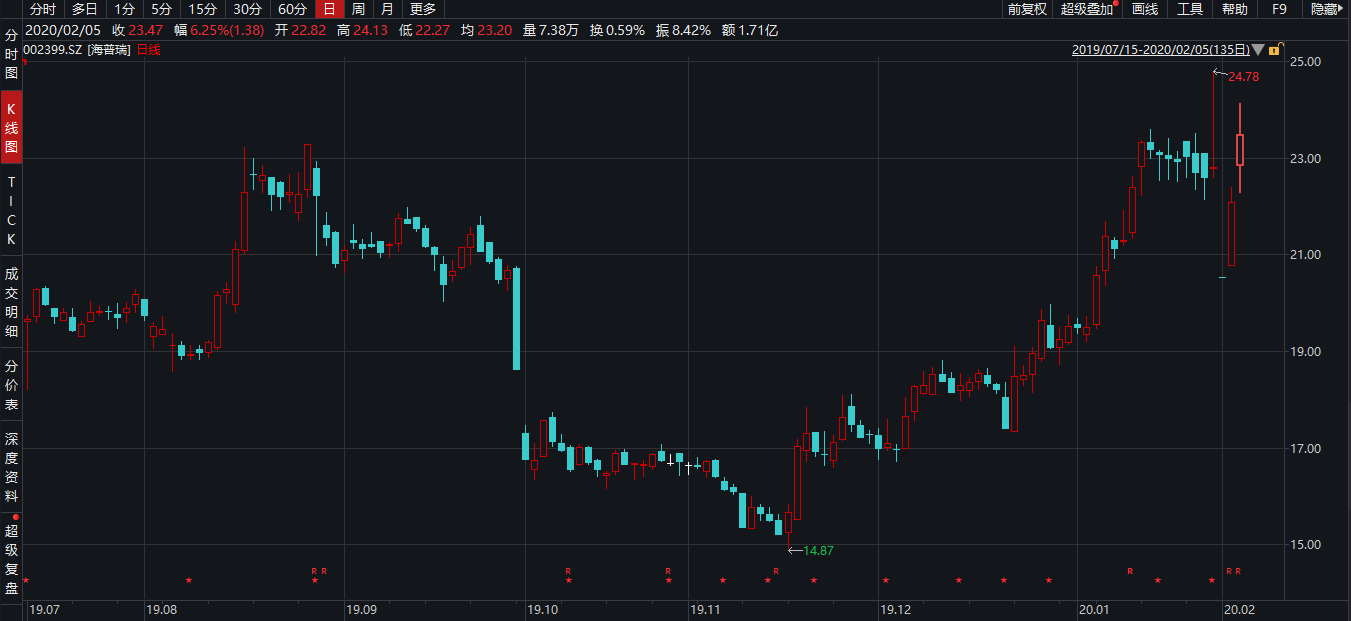
Task: Open the 分价表 sidebar view
Action: click(12, 385)
